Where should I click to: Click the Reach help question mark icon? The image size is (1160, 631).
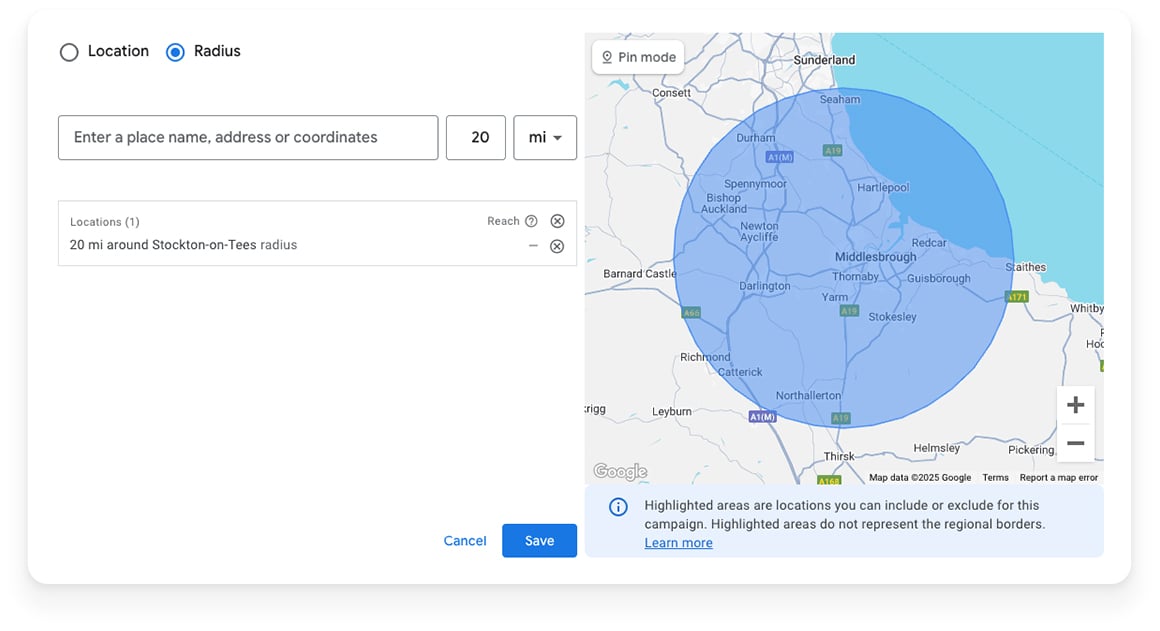coord(531,221)
